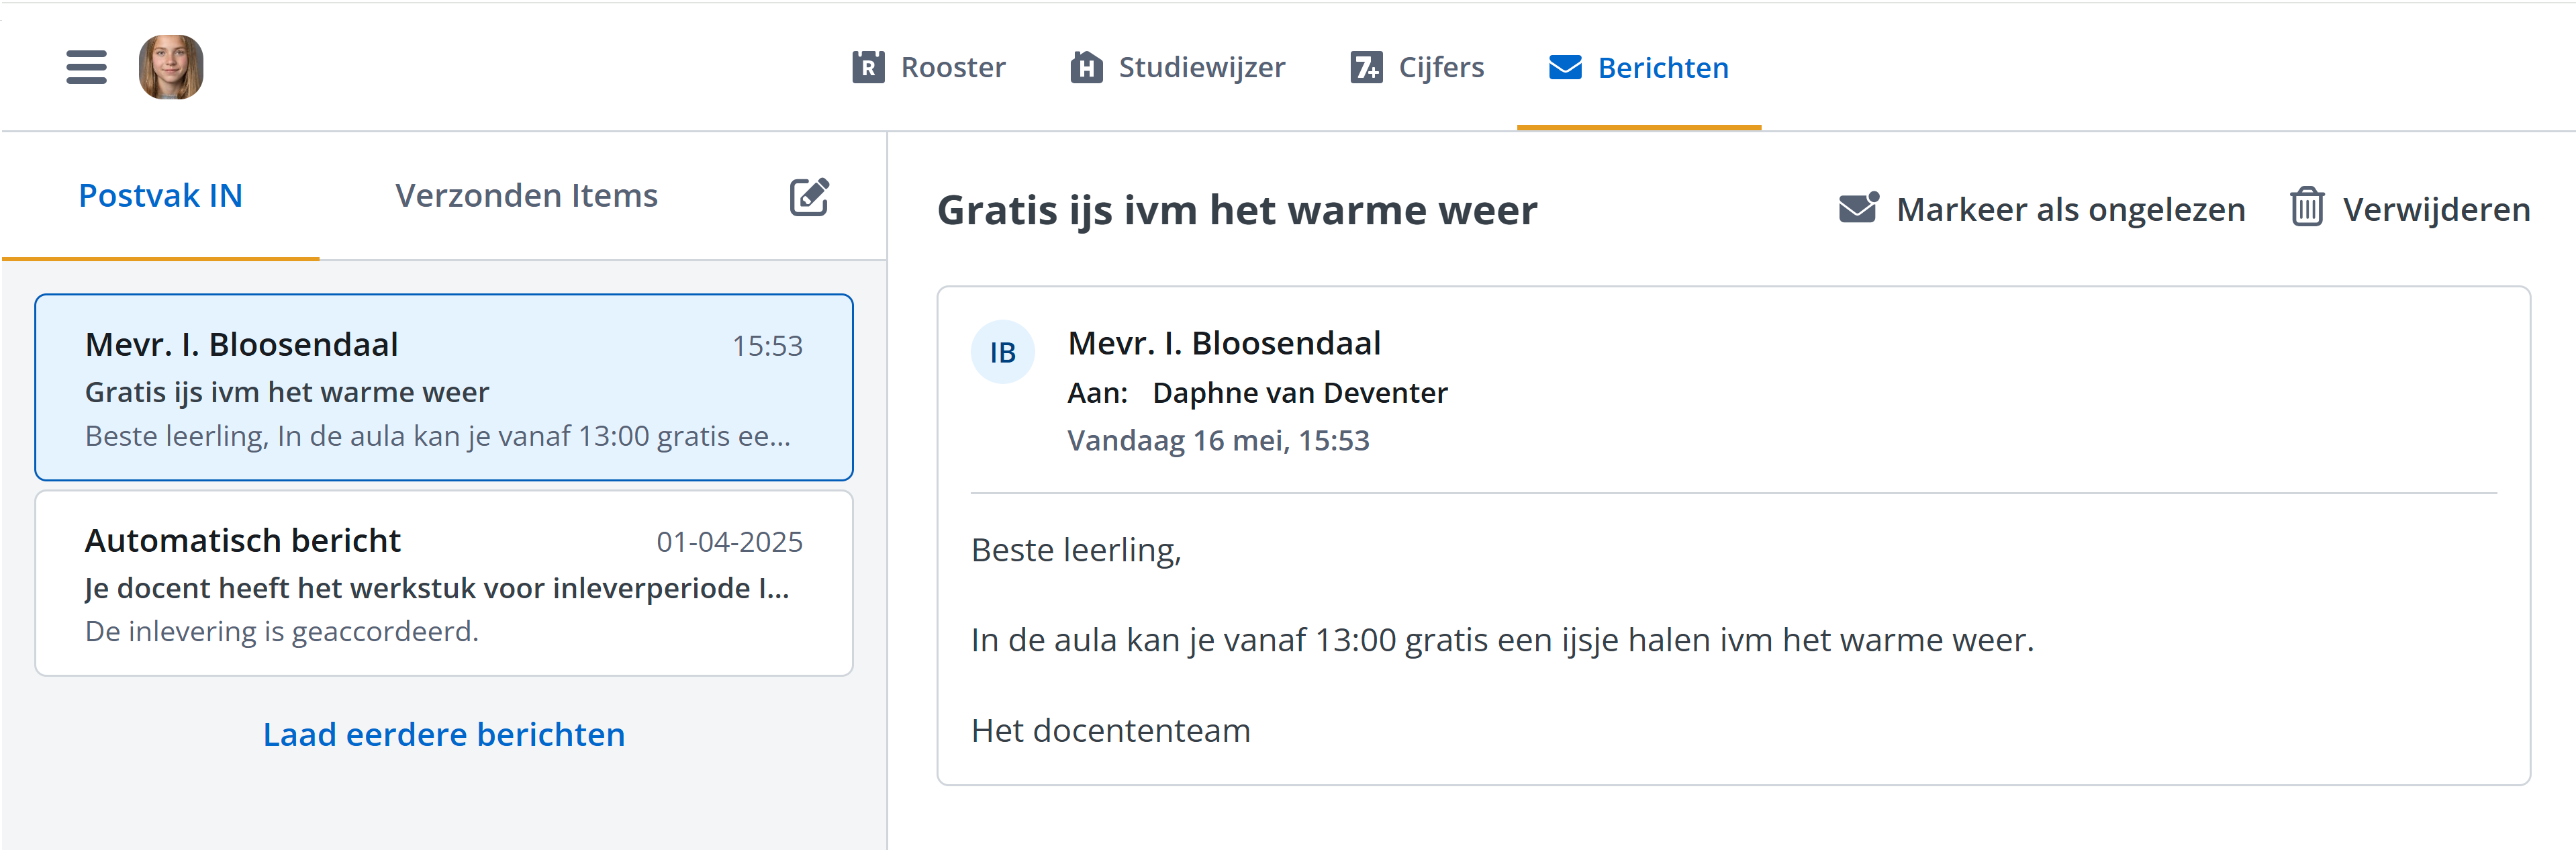The width and height of the screenshot is (2576, 850).
Task: Load earlier messages via Laad eerdere berichten
Action: coord(444,734)
